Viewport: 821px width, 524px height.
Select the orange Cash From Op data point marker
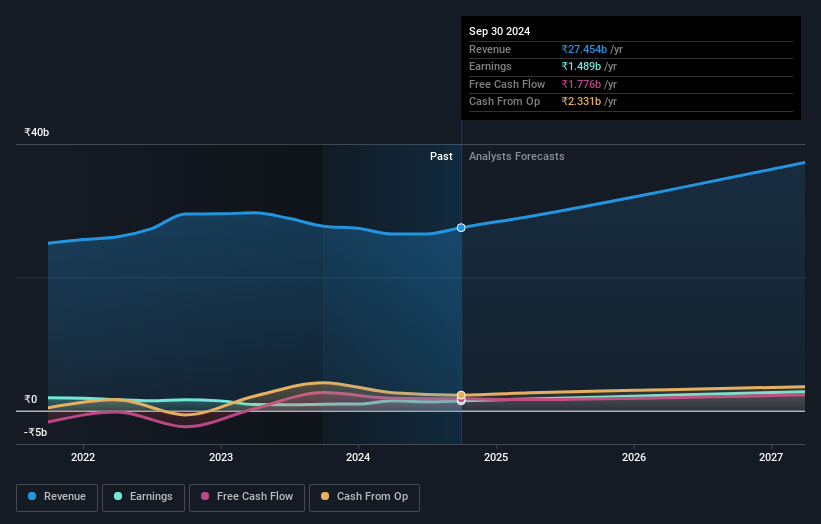click(461, 395)
